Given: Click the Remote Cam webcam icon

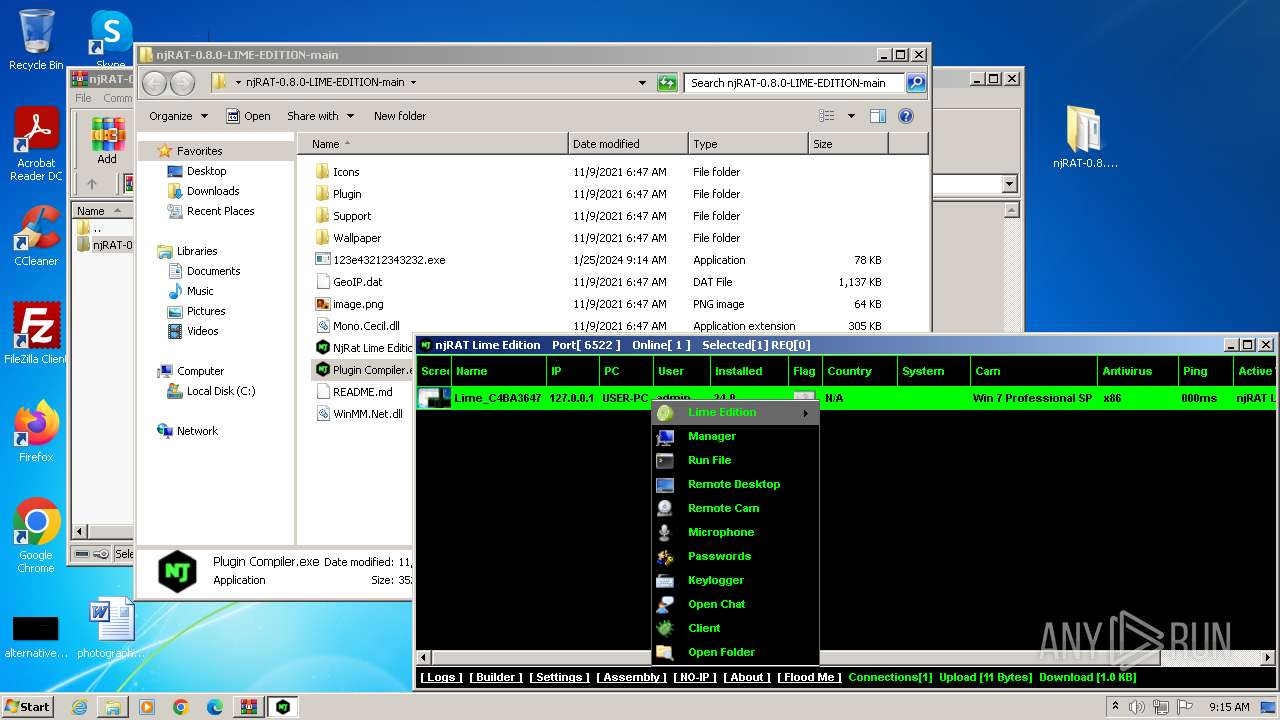Looking at the screenshot, I should click(665, 508).
